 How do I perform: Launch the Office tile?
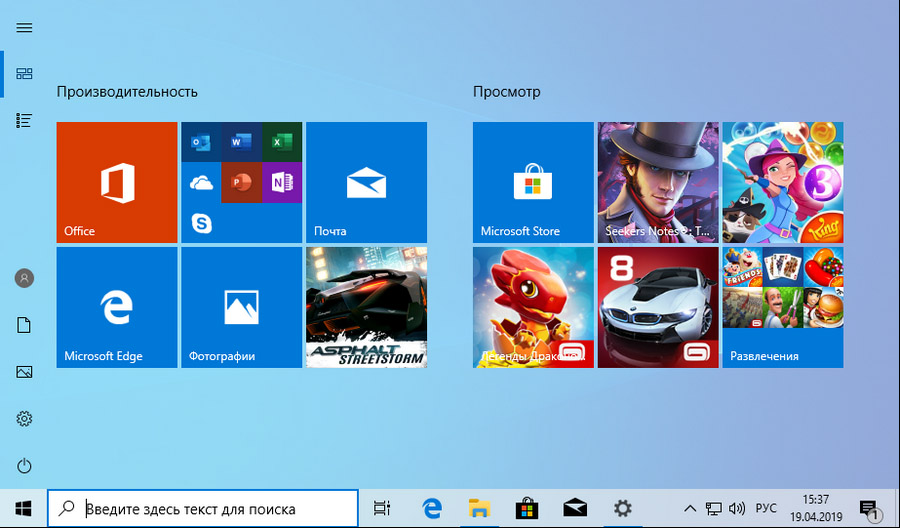point(117,182)
